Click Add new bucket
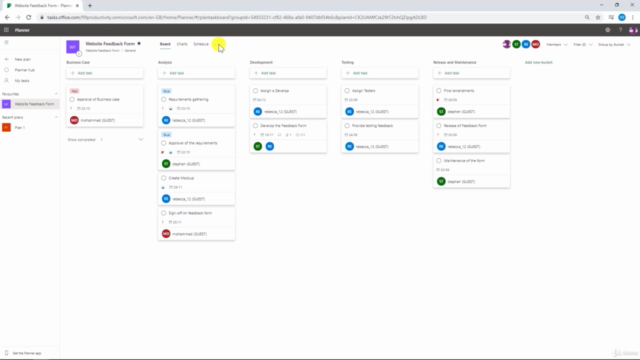This screenshot has height=360, width=640. 538,62
